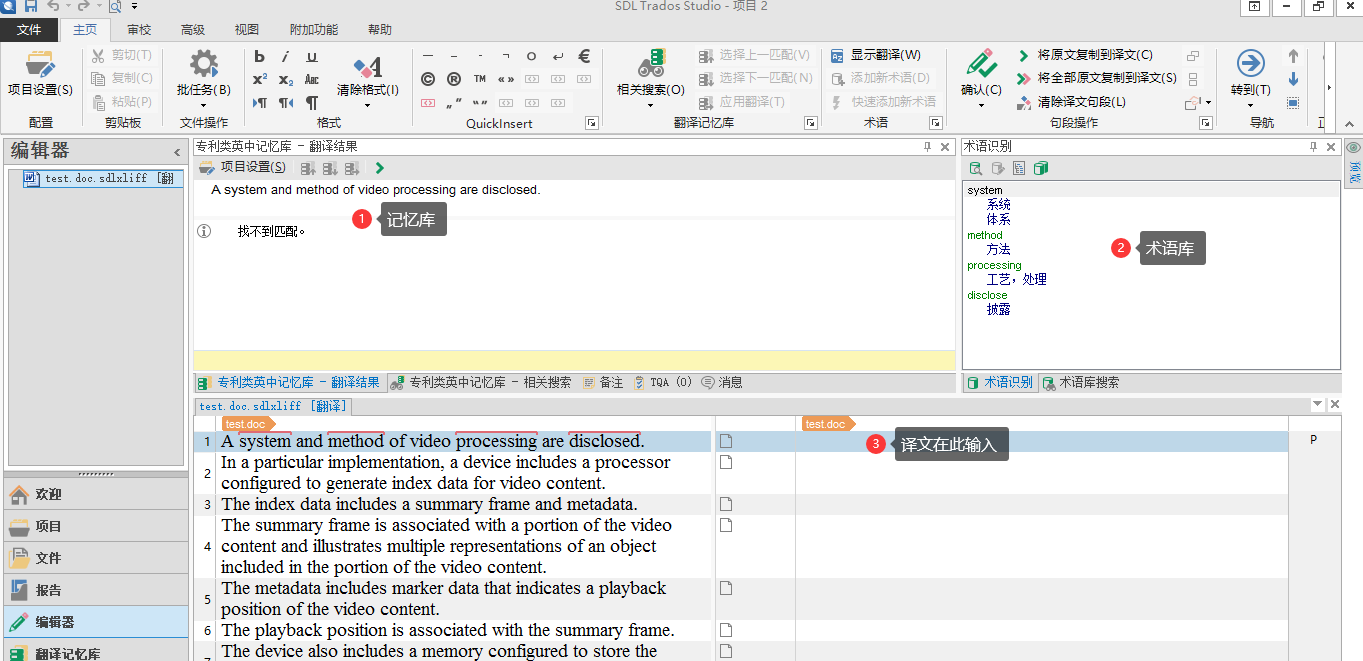The height and width of the screenshot is (661, 1363).
Task: Toggle italic formatting in the ribbon
Action: click(x=286, y=57)
